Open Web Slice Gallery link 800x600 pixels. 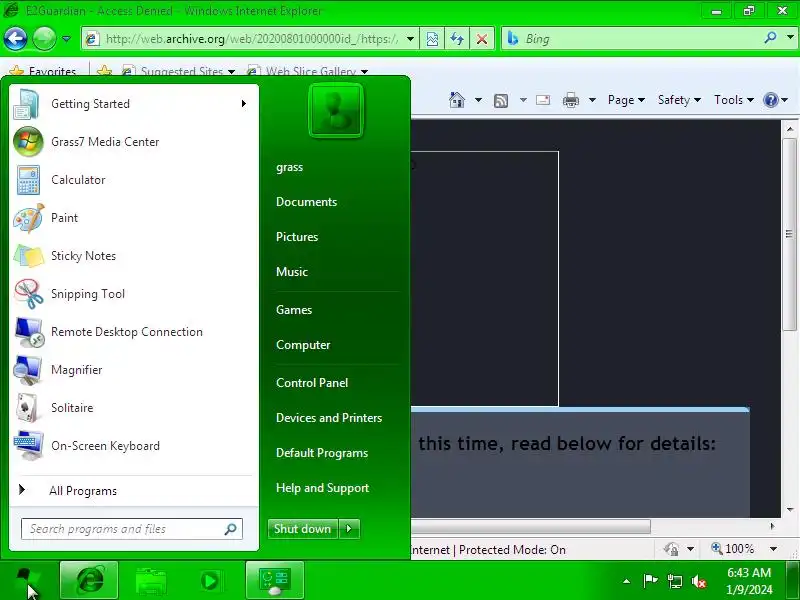307,71
